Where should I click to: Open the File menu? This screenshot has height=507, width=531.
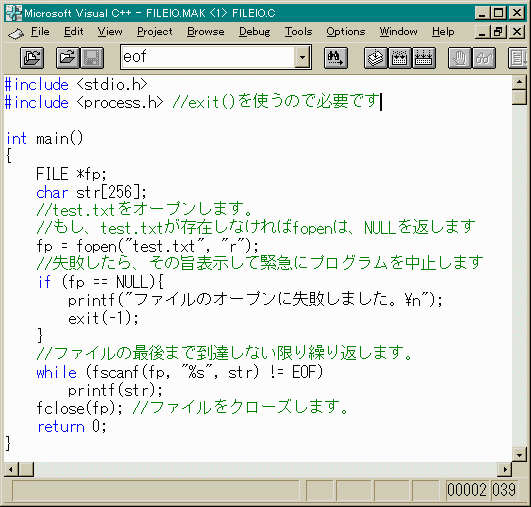pos(40,31)
